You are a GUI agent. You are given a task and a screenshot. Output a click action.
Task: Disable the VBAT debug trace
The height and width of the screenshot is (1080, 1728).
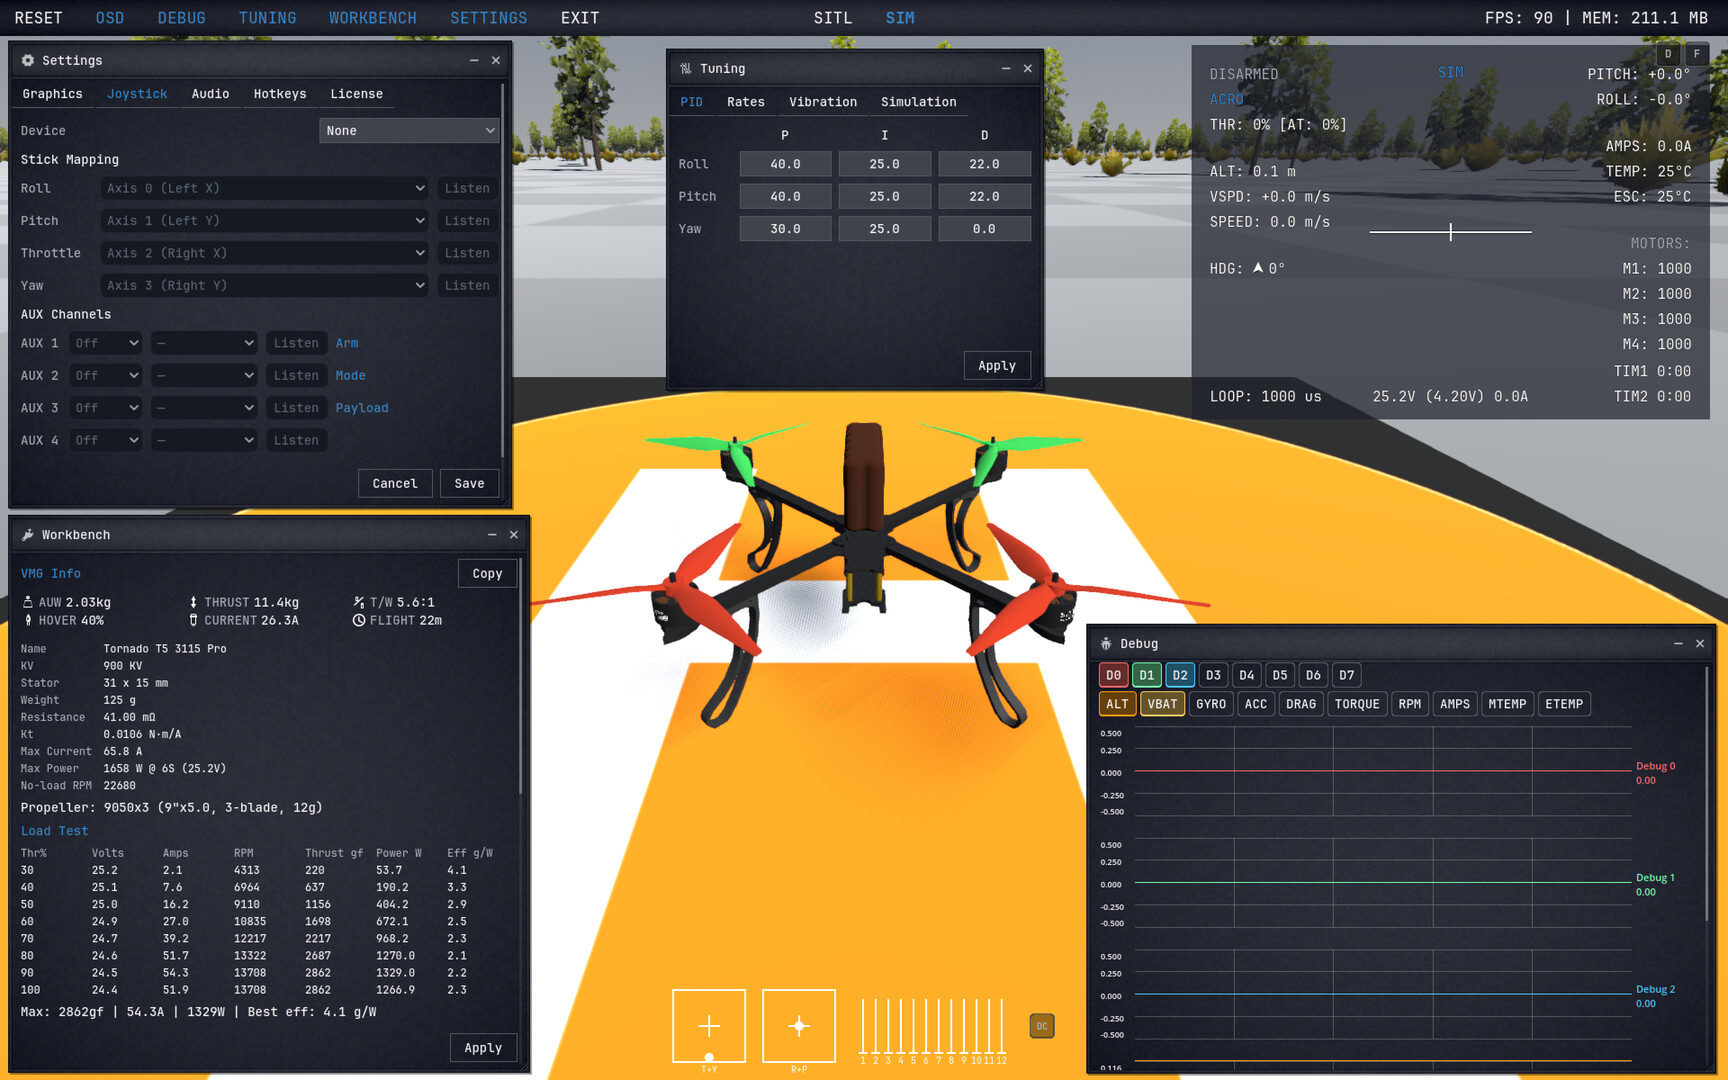pyautogui.click(x=1162, y=703)
